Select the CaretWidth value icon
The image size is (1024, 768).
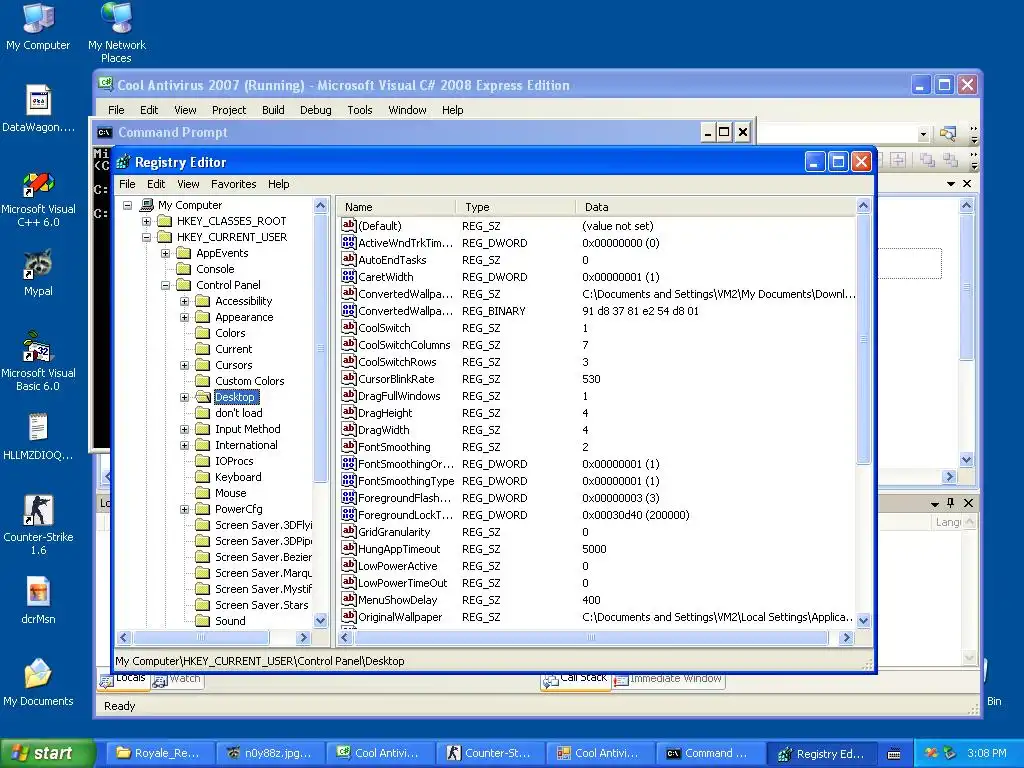(x=349, y=276)
